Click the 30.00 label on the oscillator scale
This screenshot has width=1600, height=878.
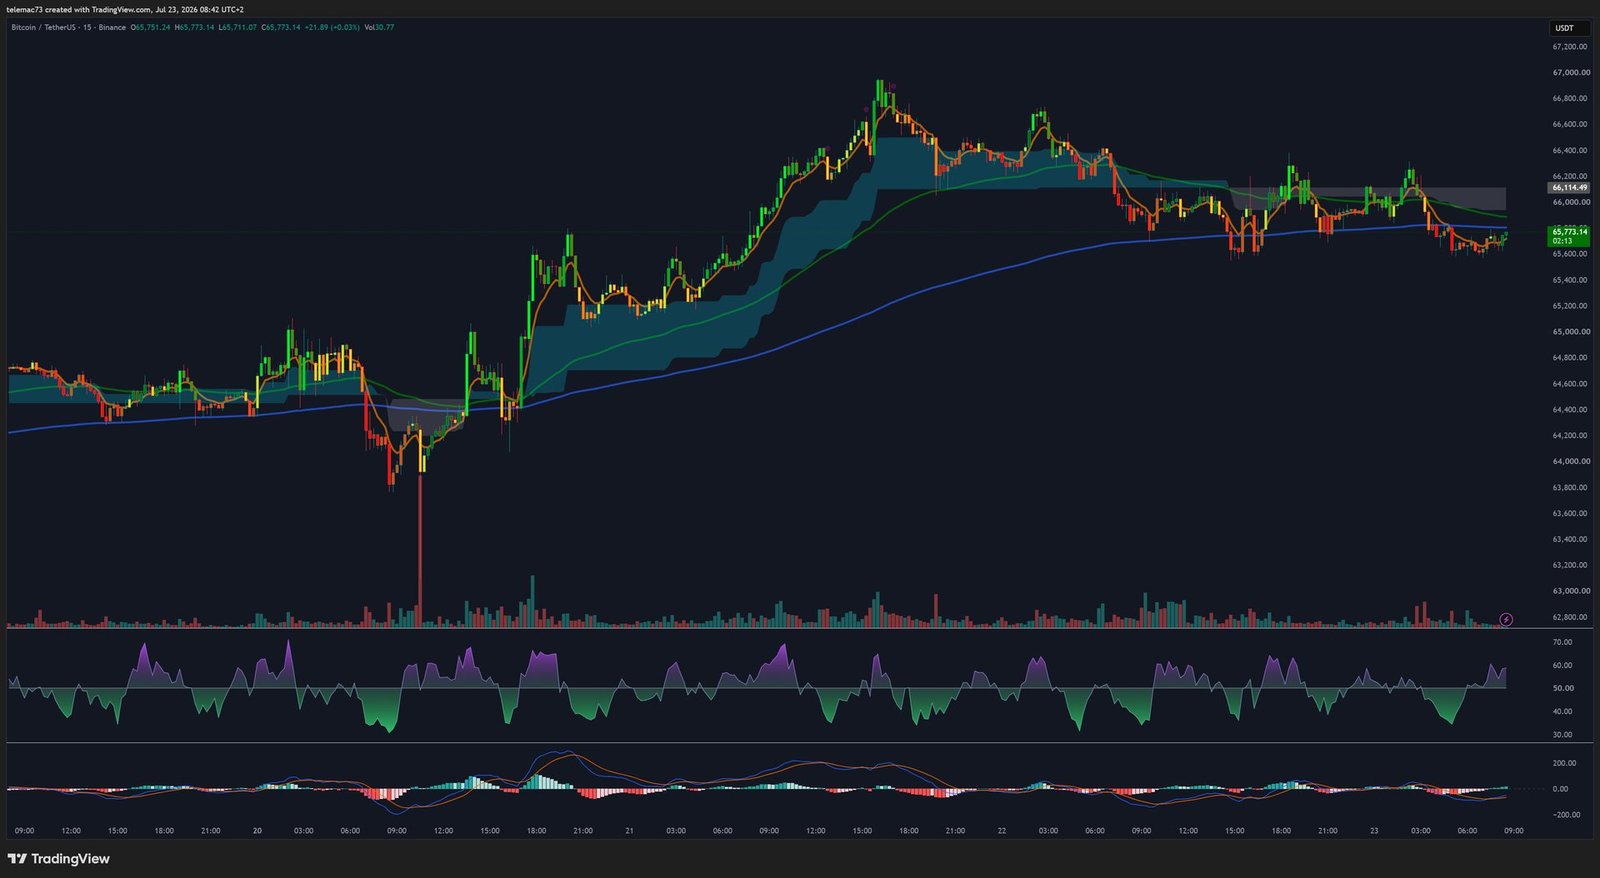coord(1562,735)
